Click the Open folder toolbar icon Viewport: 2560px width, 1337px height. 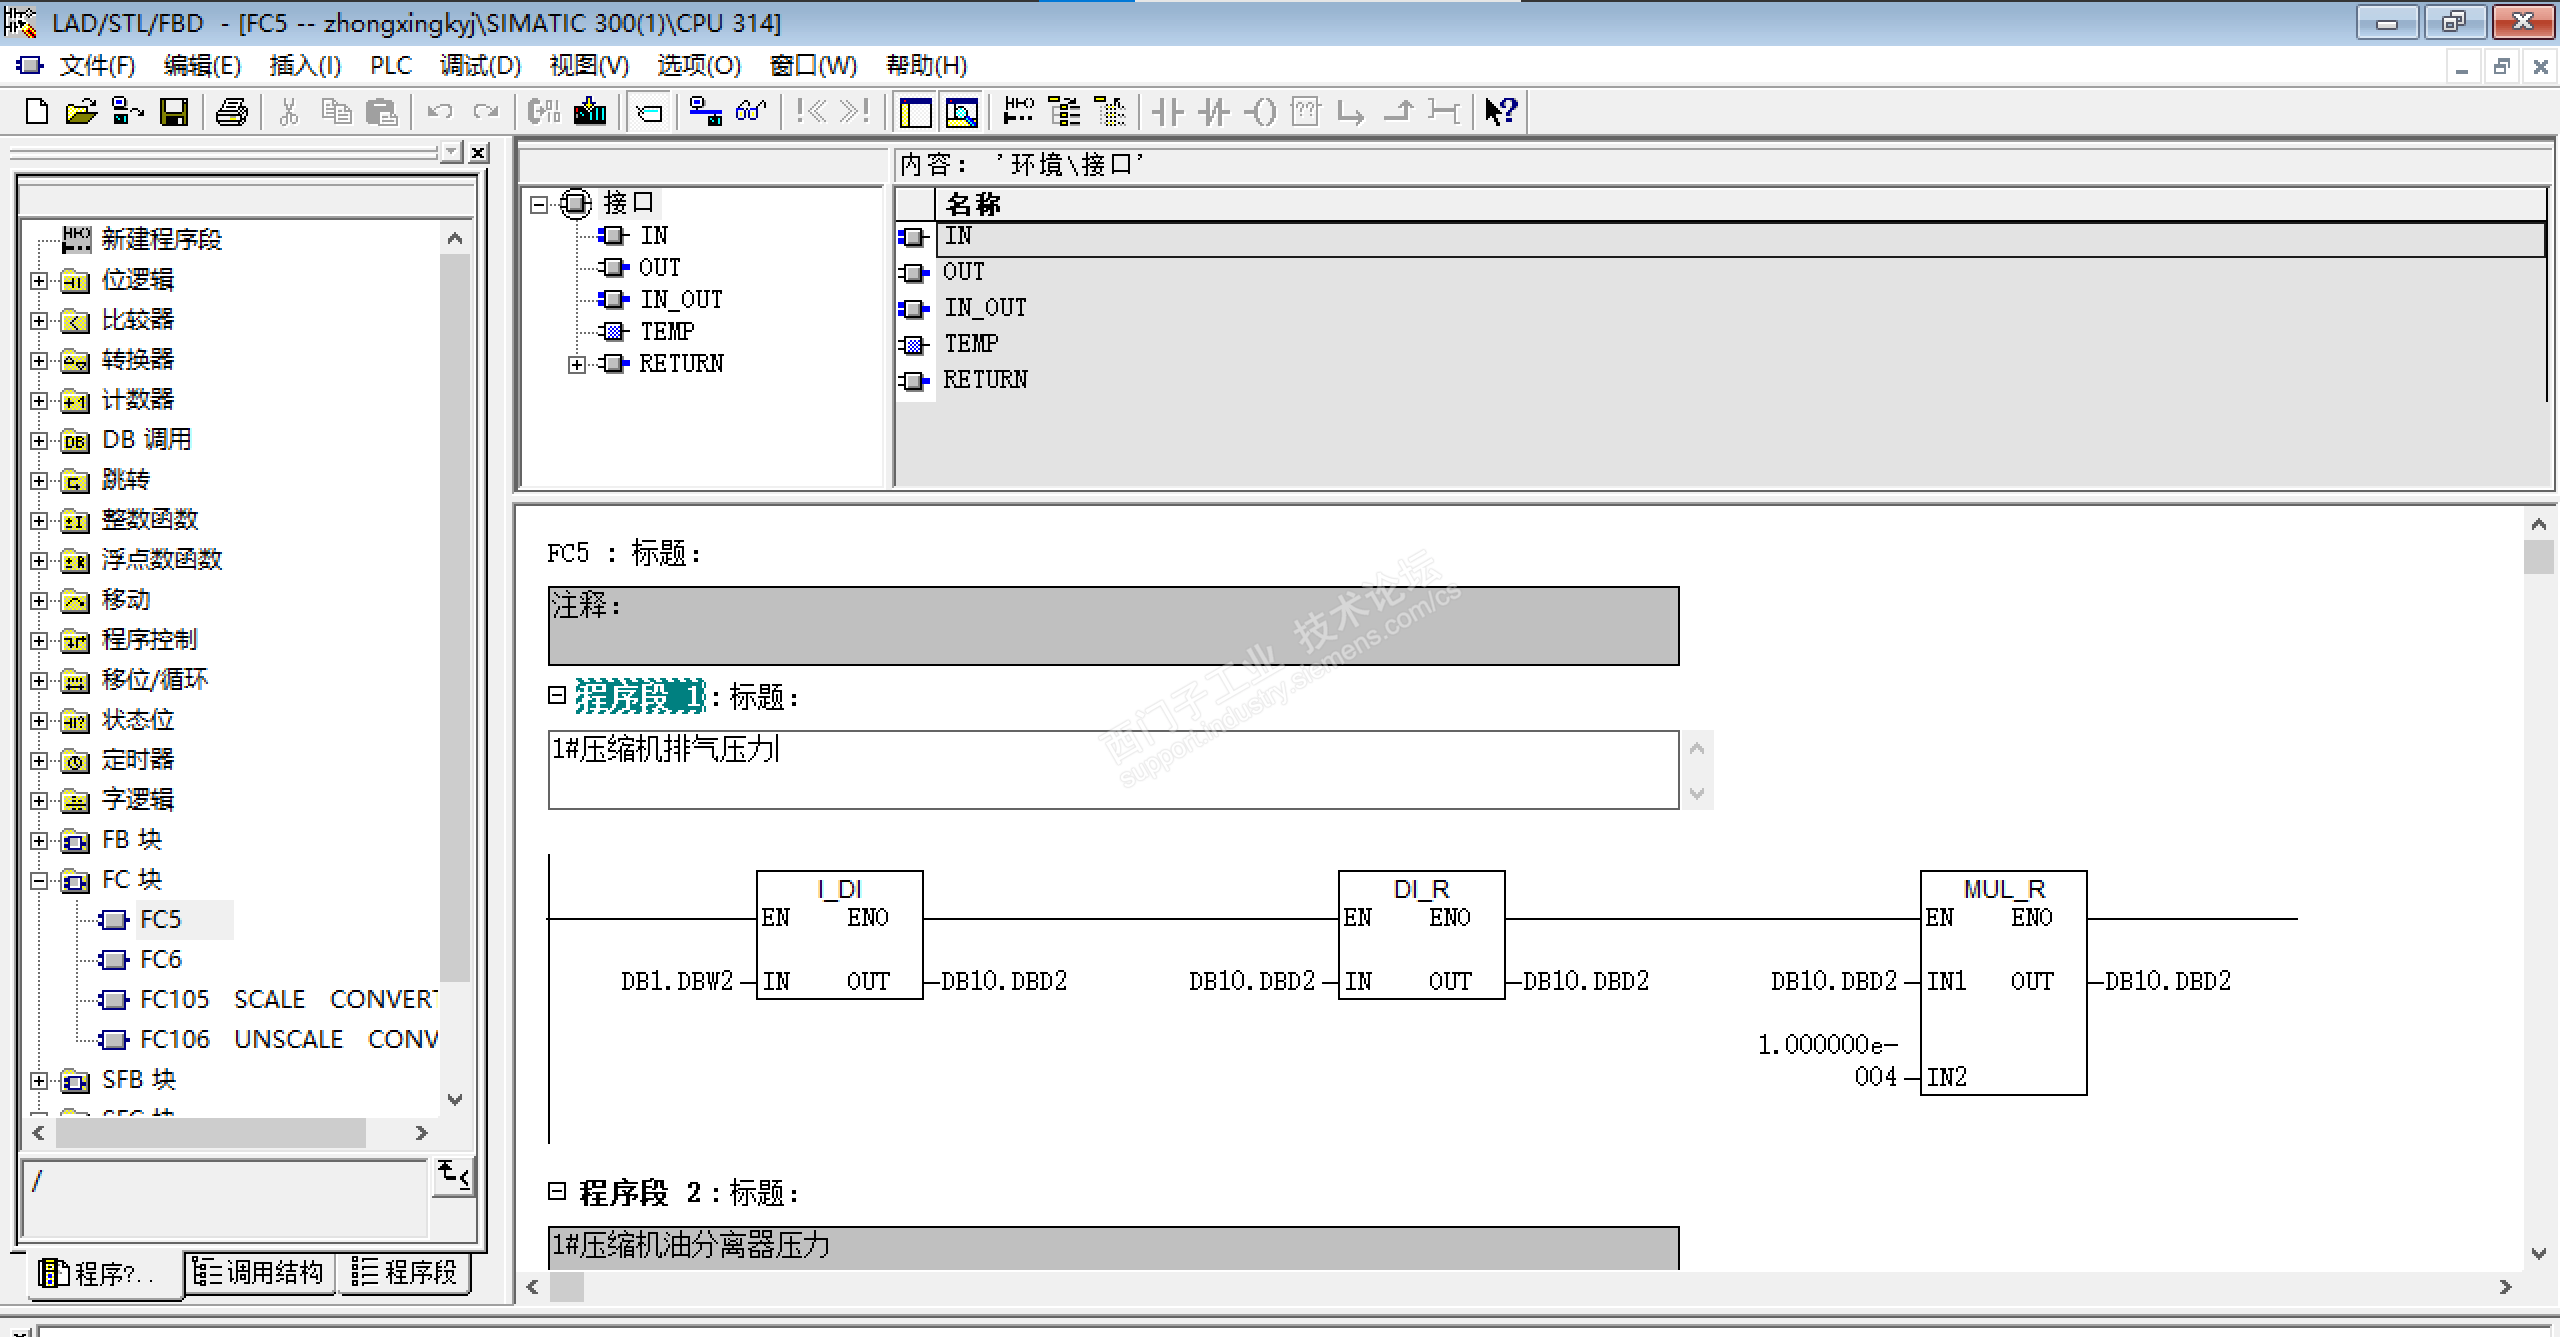(80, 111)
